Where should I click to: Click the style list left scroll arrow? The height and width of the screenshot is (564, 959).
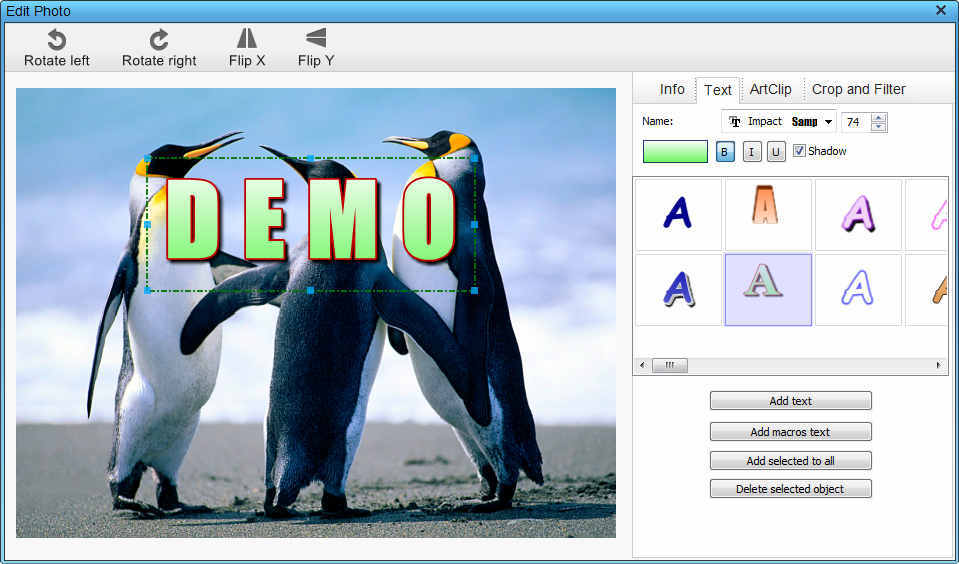tap(642, 365)
